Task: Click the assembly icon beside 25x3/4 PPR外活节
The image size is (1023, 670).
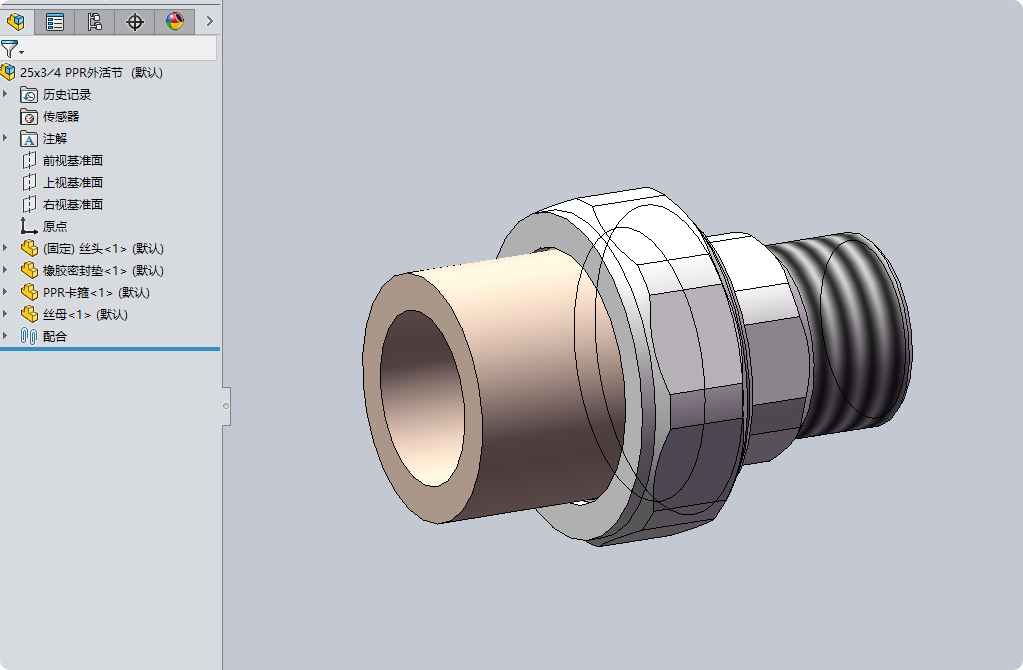Action: coord(8,72)
